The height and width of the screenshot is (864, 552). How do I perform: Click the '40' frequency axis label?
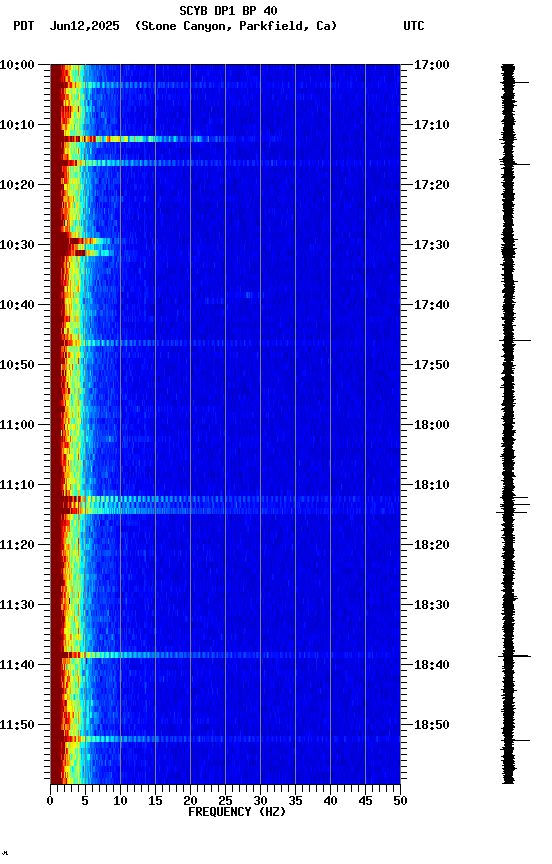tap(330, 801)
